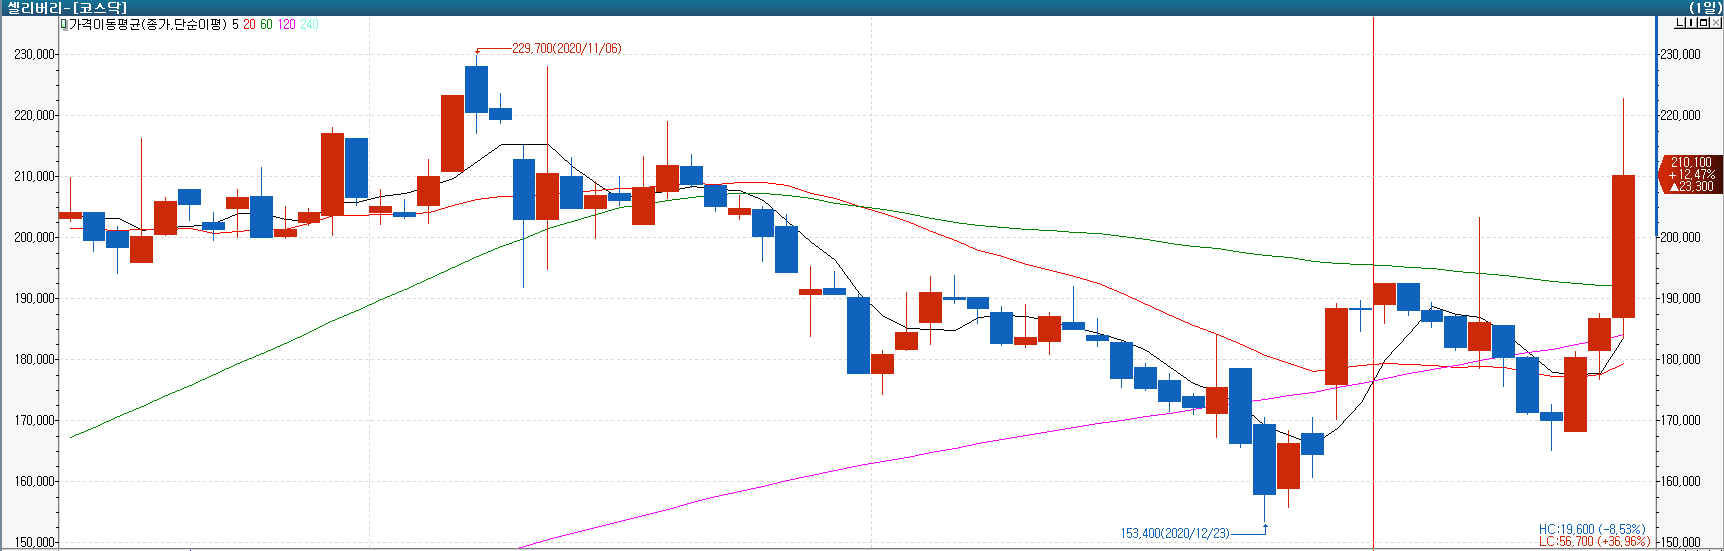Screen dimensions: 1724x551
Task: Click the HC:19,600 info text
Action: pyautogui.click(x=1591, y=529)
